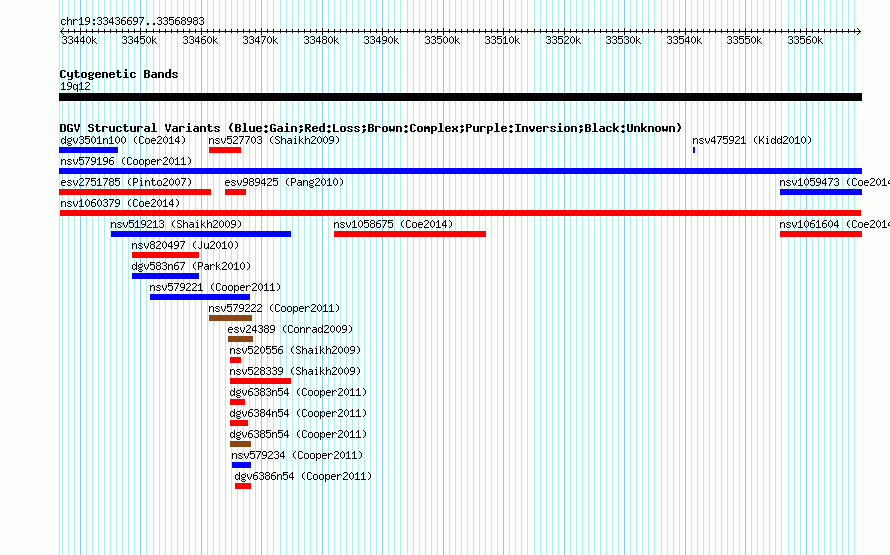Select the nsv1061604 variant label

coord(834,224)
